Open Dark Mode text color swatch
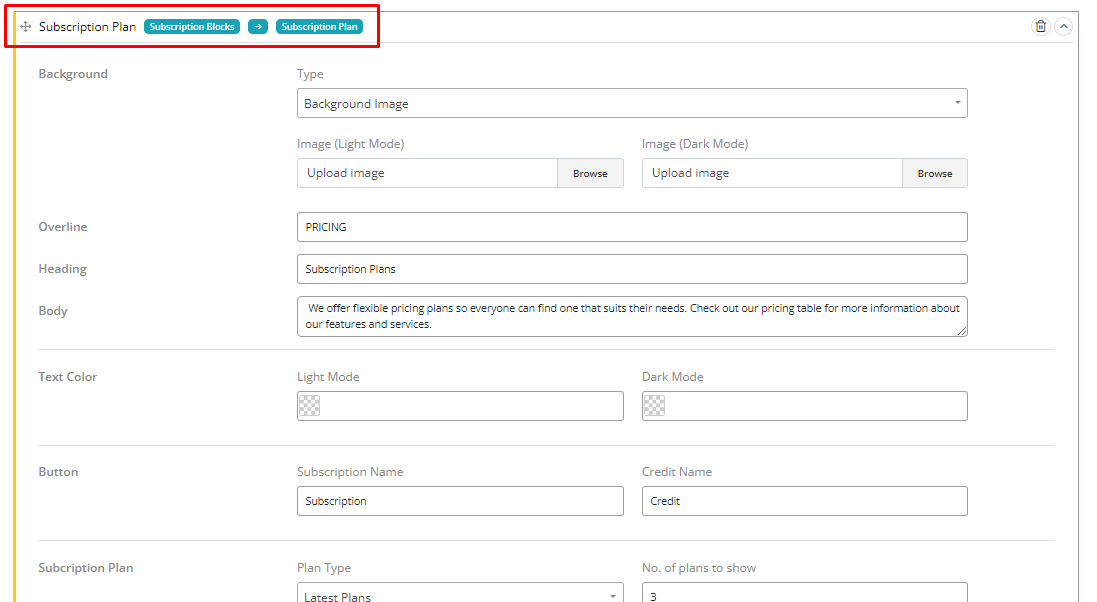1097x602 pixels. [654, 406]
